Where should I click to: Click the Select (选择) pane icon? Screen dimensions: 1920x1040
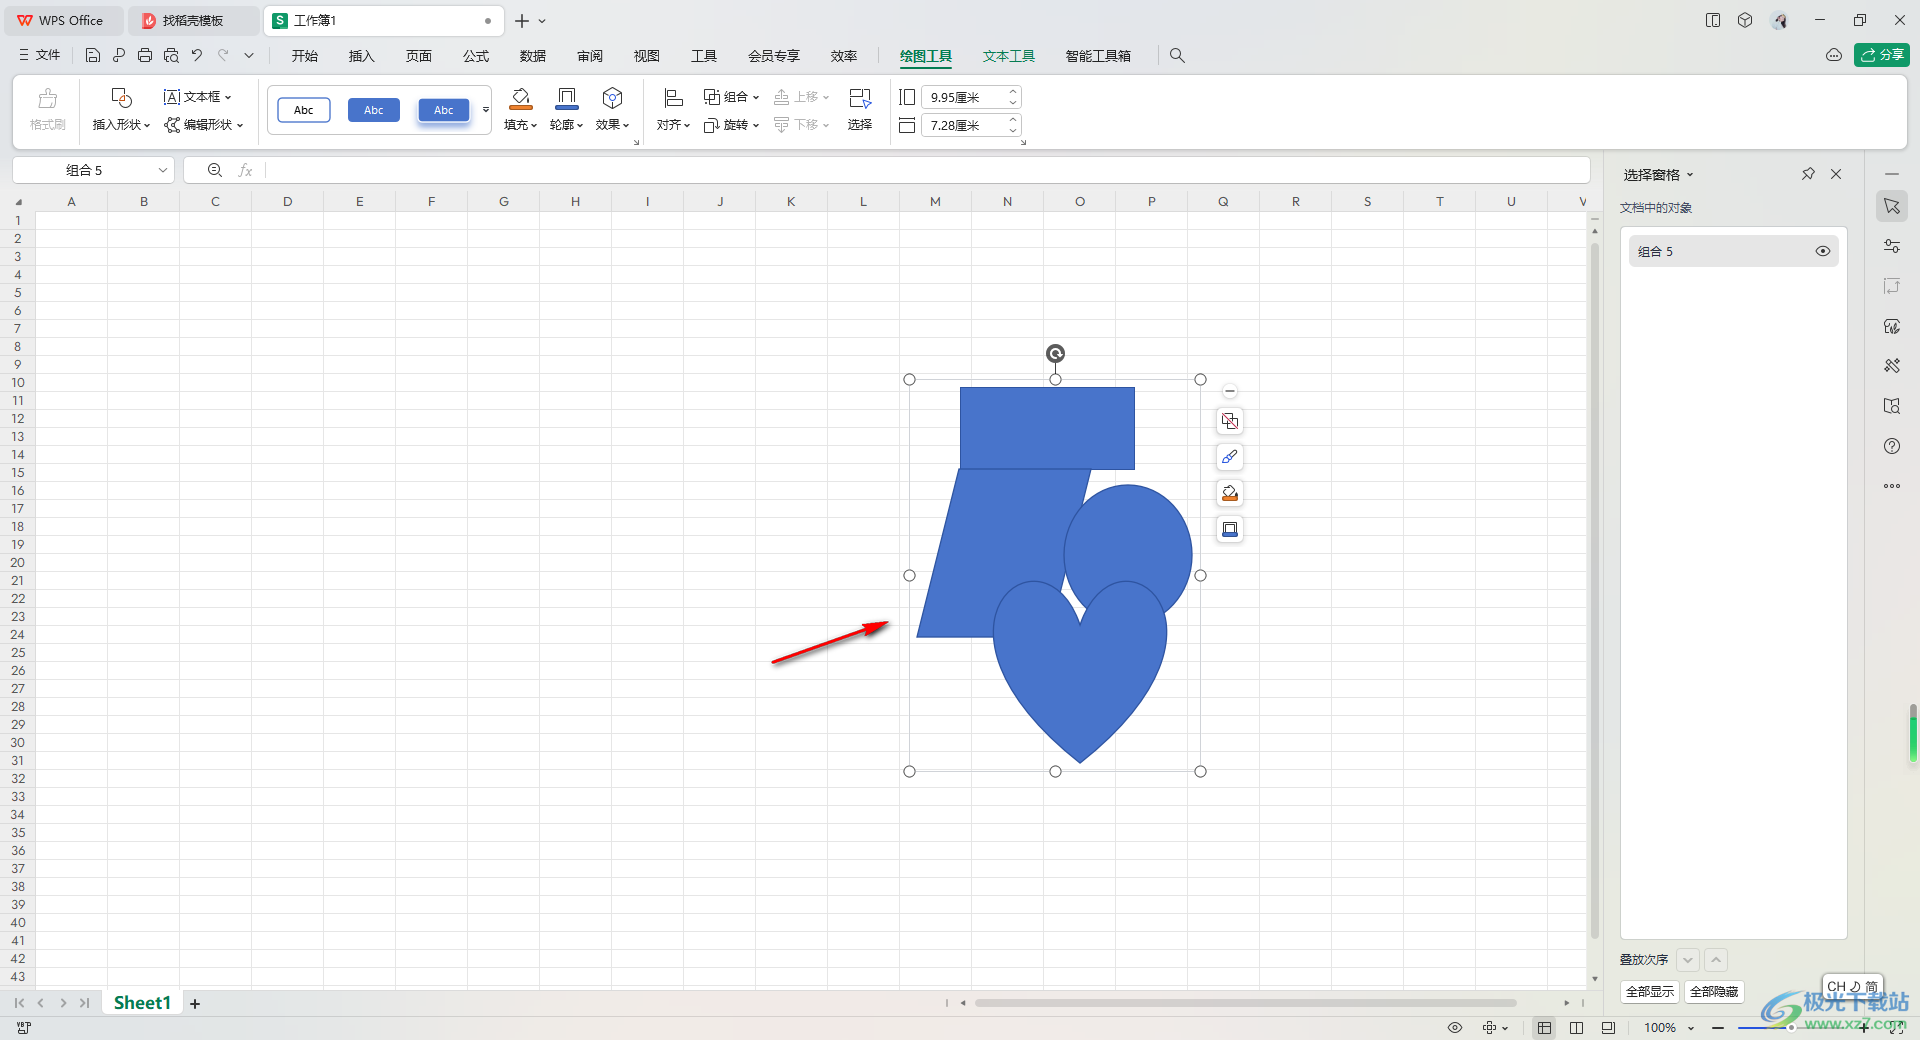[860, 98]
